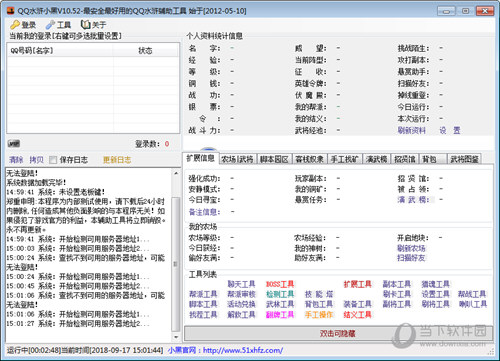The image size is (500, 361).
Task: Open the 手工挖矿 tab
Action: point(344,159)
